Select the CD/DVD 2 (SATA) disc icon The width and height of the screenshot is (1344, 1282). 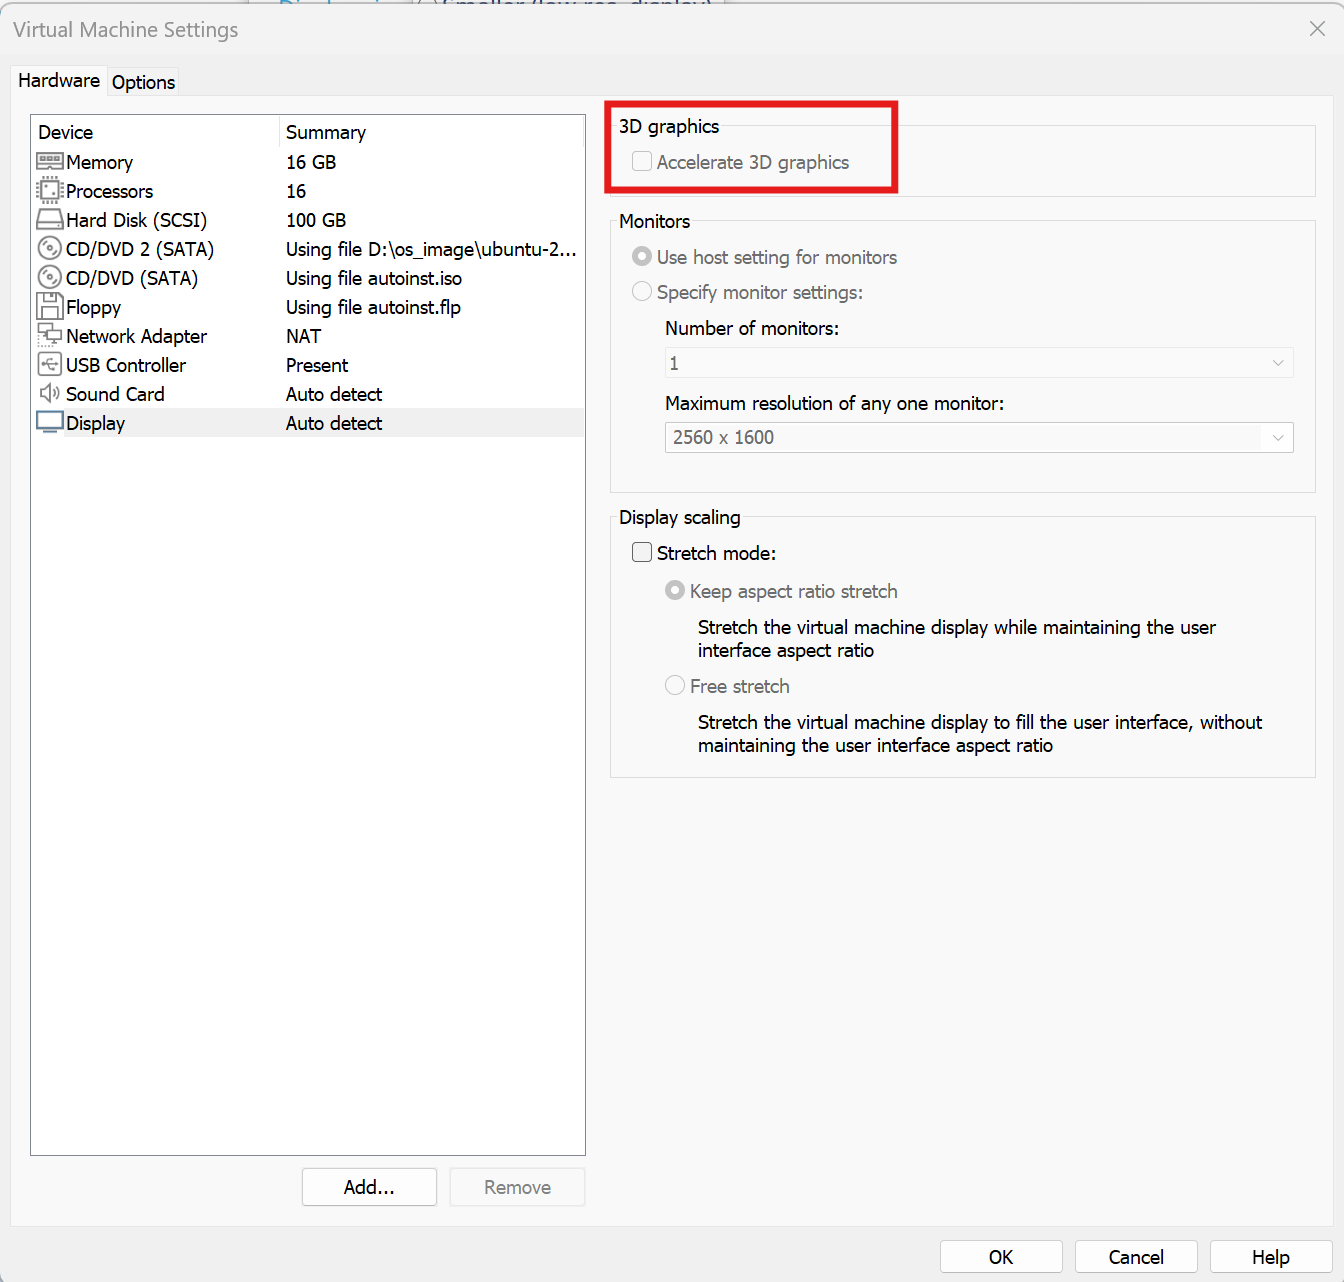[x=50, y=249]
